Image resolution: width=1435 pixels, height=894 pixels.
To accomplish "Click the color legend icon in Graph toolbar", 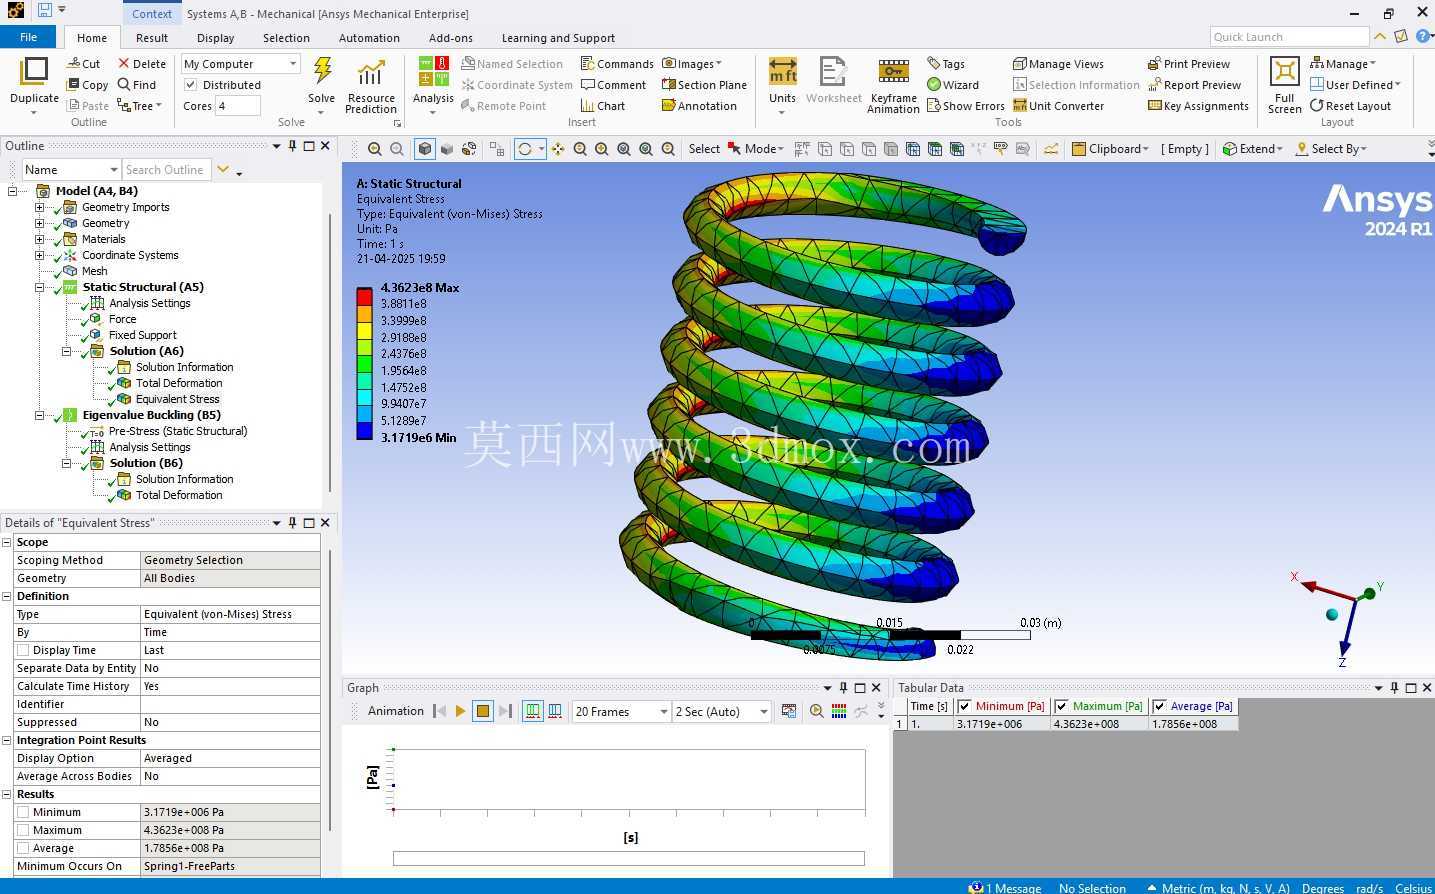I will tap(839, 711).
